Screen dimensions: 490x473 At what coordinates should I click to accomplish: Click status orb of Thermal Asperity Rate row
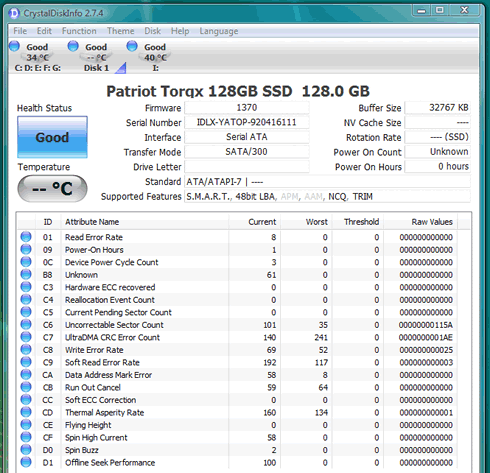pos(26,412)
